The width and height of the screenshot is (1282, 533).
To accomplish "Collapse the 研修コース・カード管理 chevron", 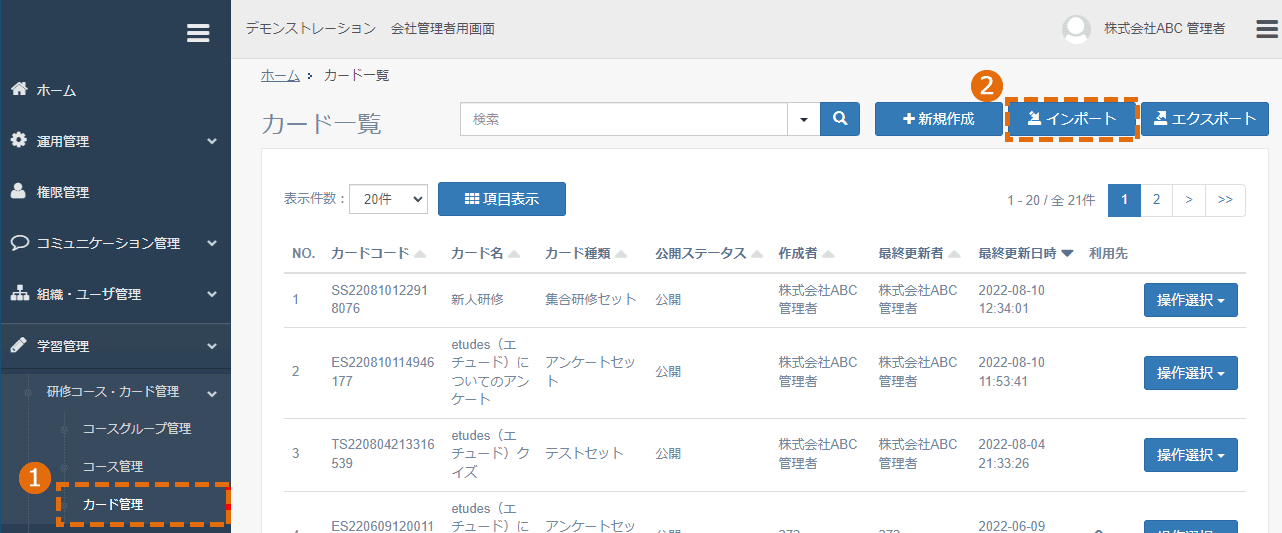I will 212,393.
